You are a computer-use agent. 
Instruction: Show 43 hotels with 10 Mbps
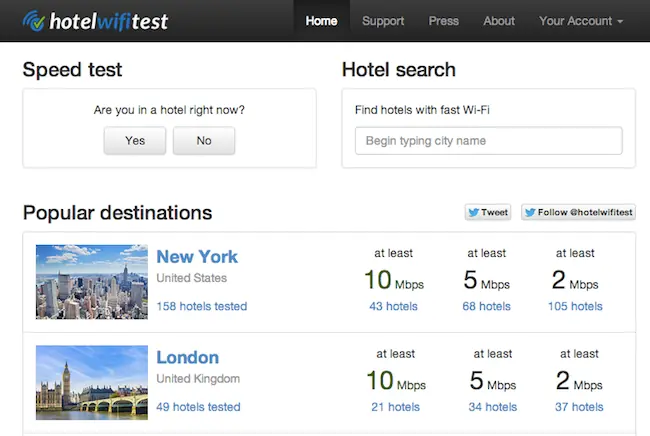coord(393,306)
